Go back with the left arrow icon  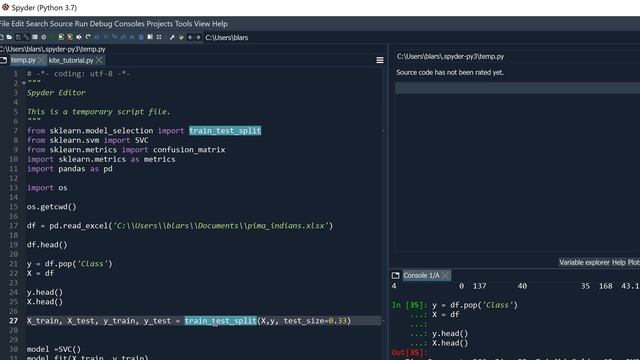pyautogui.click(x=190, y=37)
